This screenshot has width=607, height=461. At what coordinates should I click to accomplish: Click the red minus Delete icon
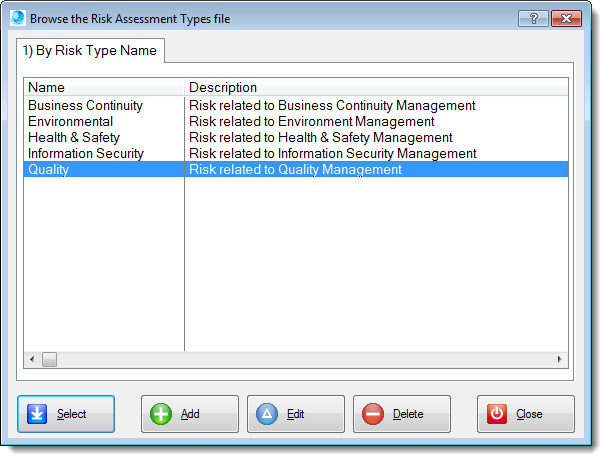373,414
